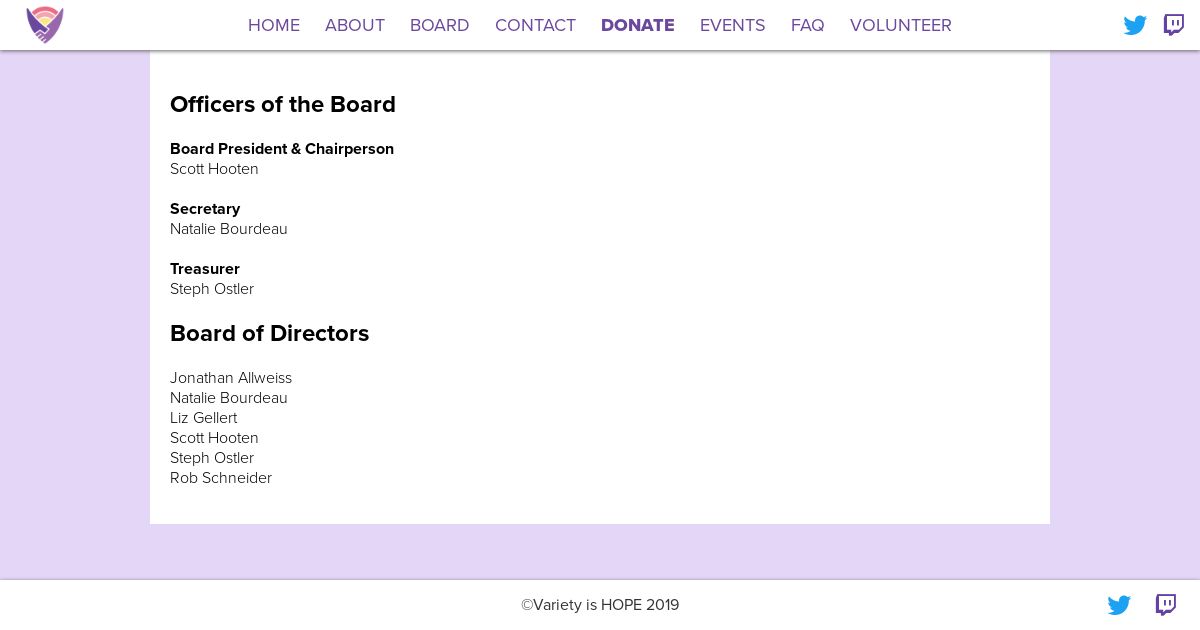Click the Board of Directors heading
The width and height of the screenshot is (1200, 630).
[x=270, y=334]
